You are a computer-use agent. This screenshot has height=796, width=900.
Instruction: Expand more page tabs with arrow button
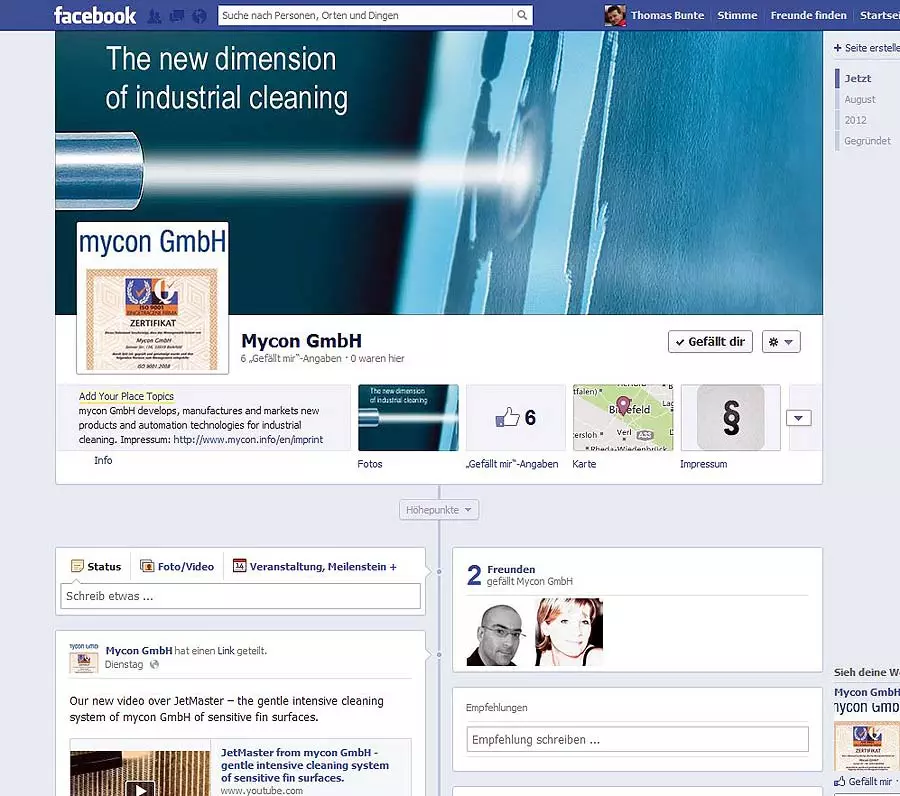798,418
